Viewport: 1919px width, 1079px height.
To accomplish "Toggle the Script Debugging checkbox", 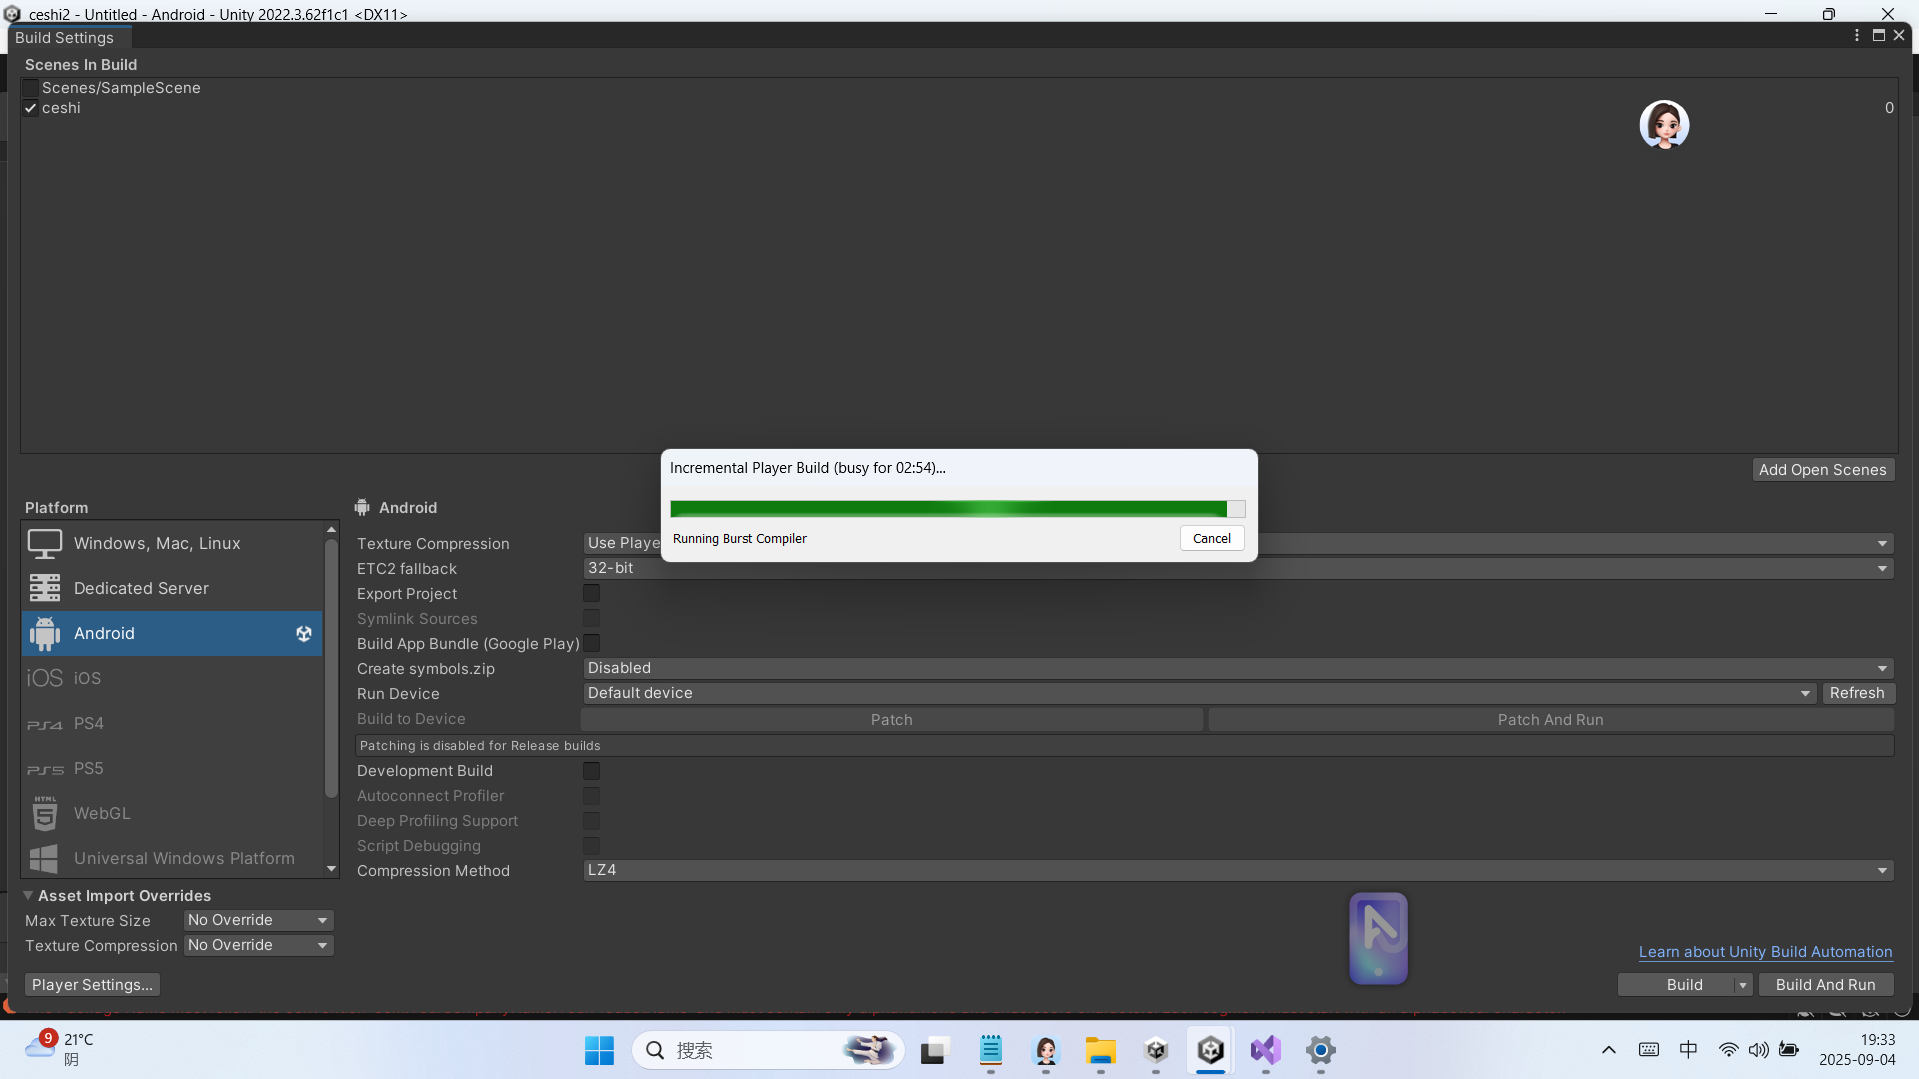I will click(x=592, y=846).
